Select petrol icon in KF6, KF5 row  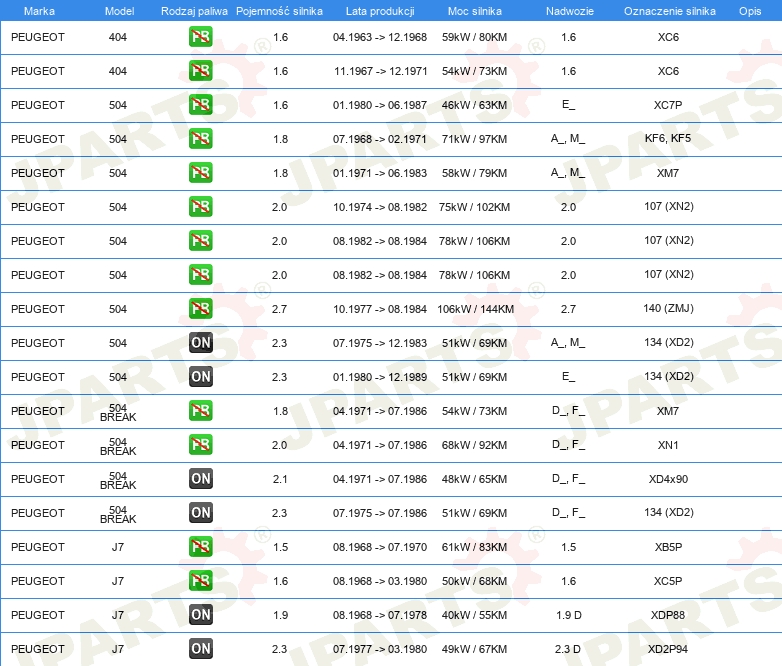[200, 139]
